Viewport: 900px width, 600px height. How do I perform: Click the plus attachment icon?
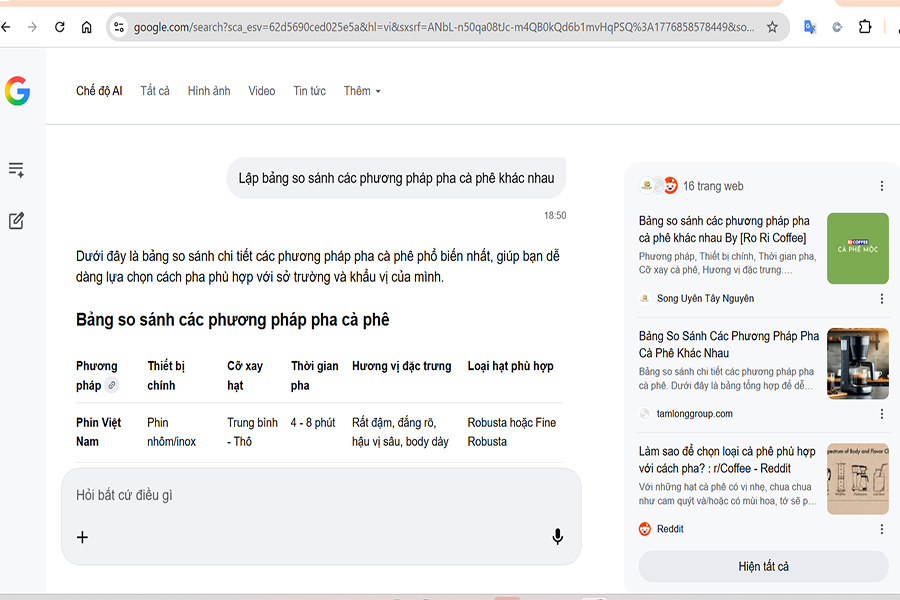click(x=82, y=537)
